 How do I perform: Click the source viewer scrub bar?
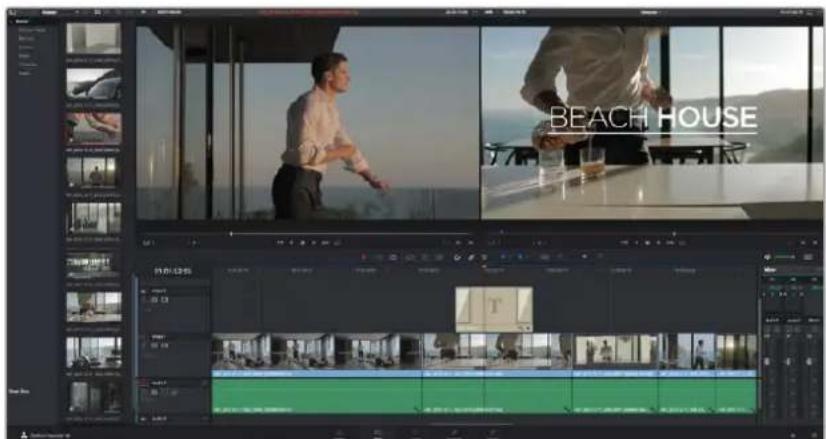pos(308,233)
